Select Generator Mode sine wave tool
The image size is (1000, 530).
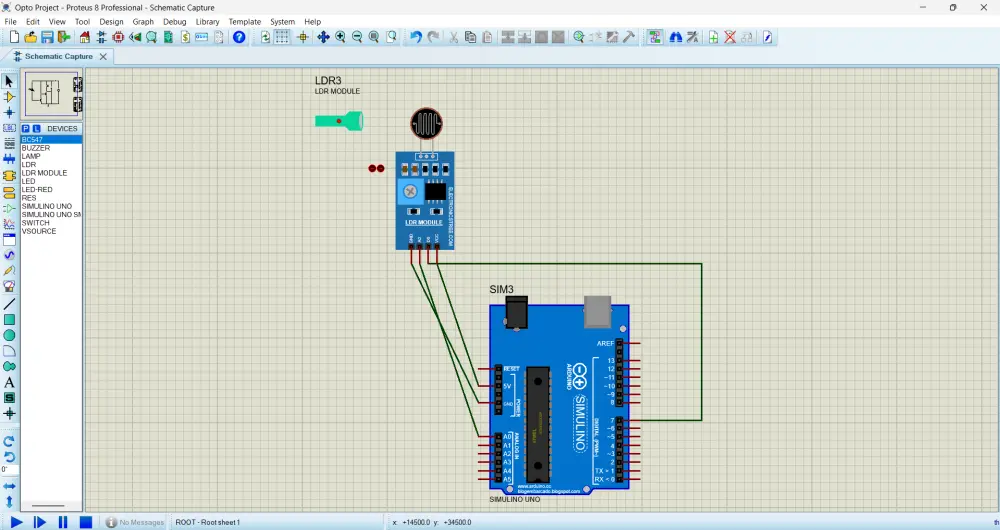[9, 254]
